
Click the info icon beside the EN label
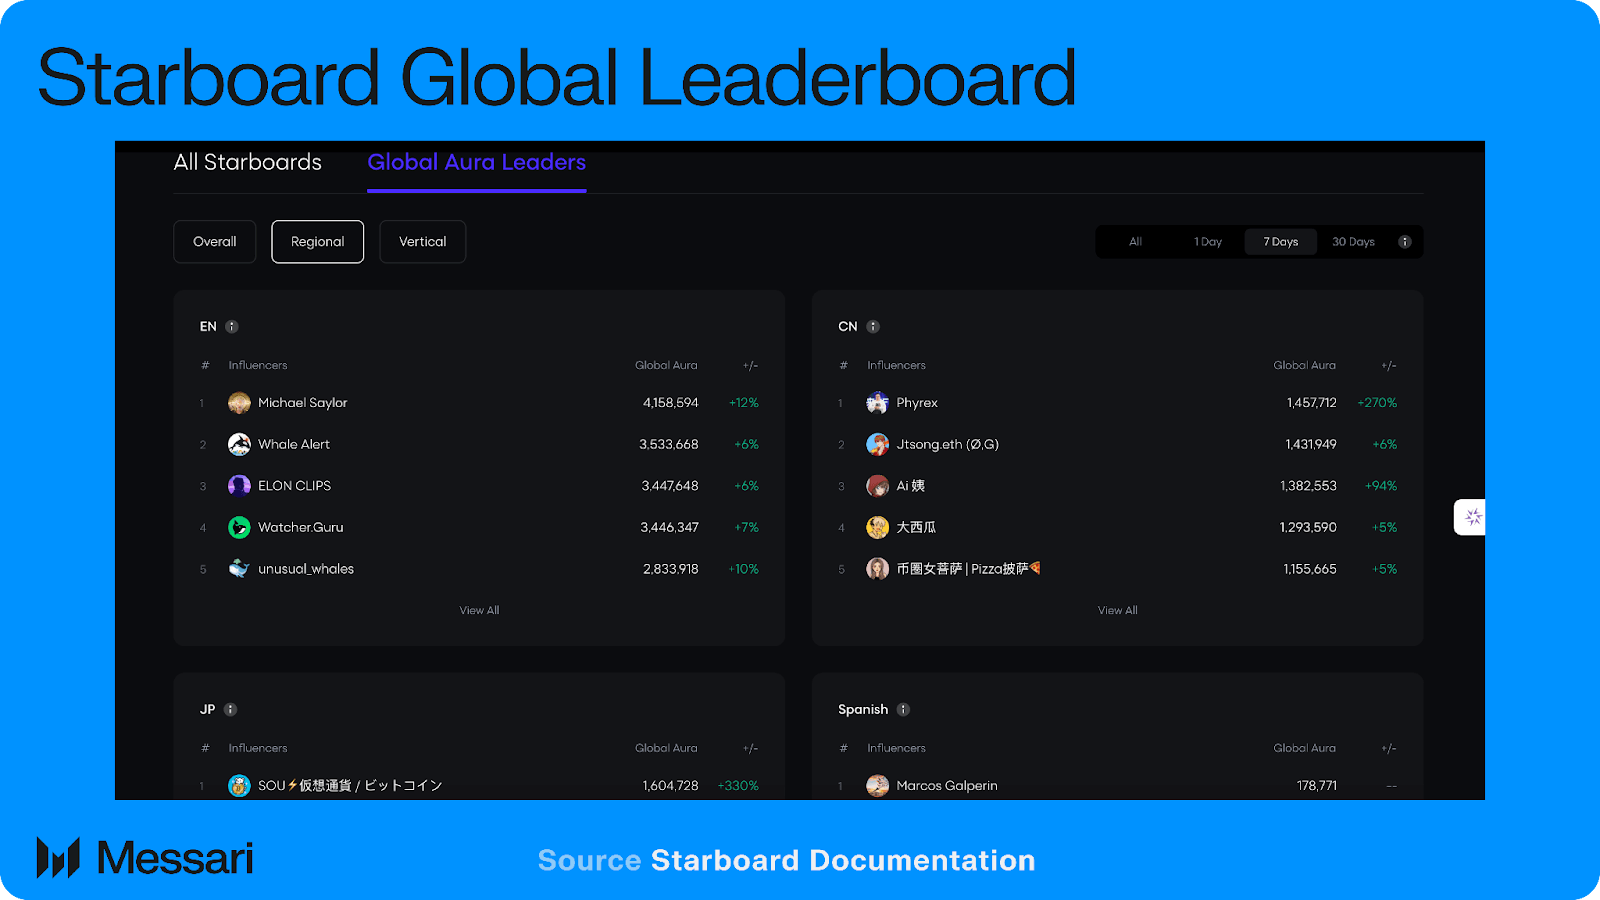coord(232,326)
